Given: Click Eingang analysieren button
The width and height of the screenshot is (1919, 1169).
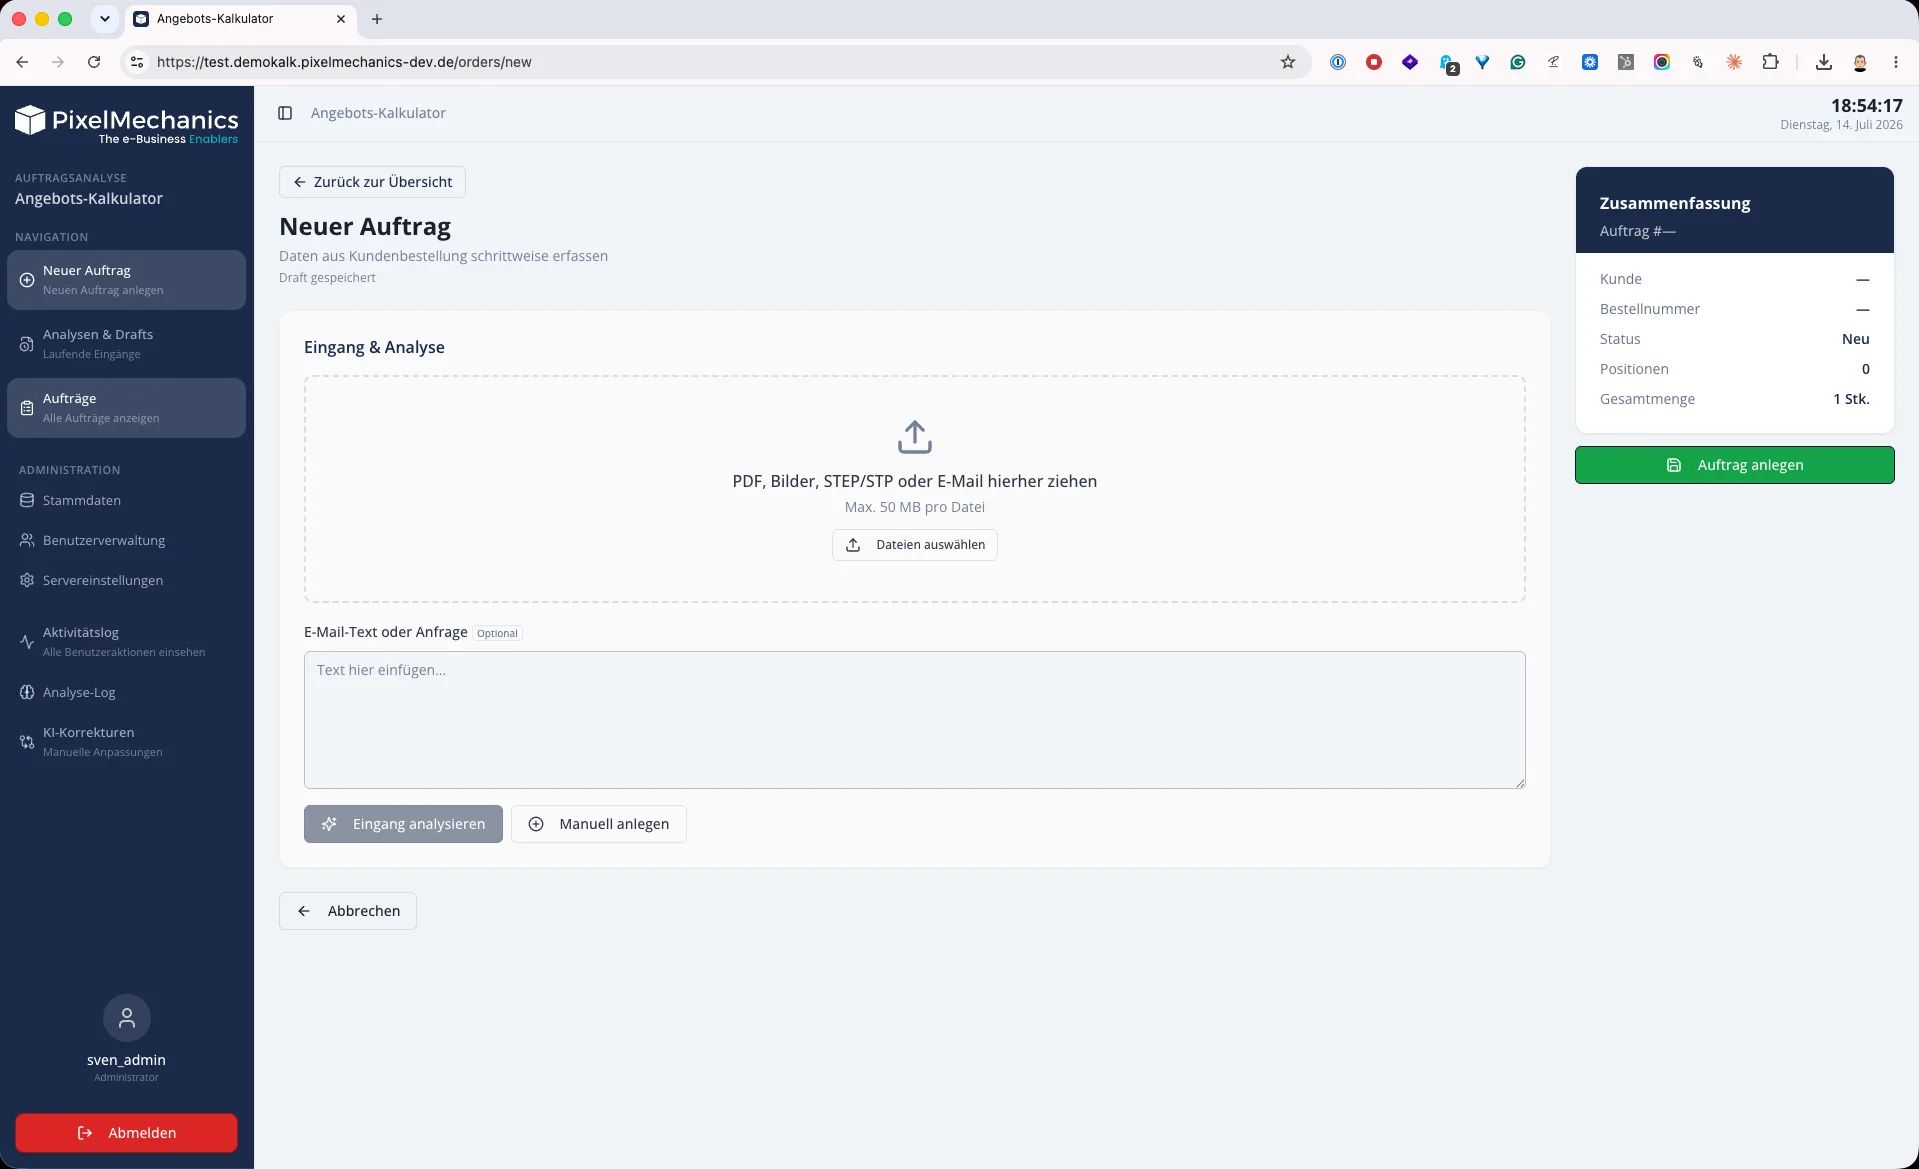Looking at the screenshot, I should 403,824.
